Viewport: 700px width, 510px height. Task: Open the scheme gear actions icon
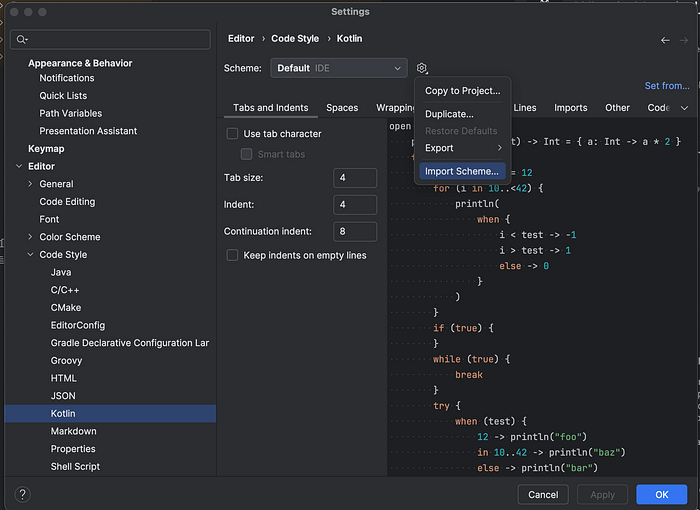421,68
